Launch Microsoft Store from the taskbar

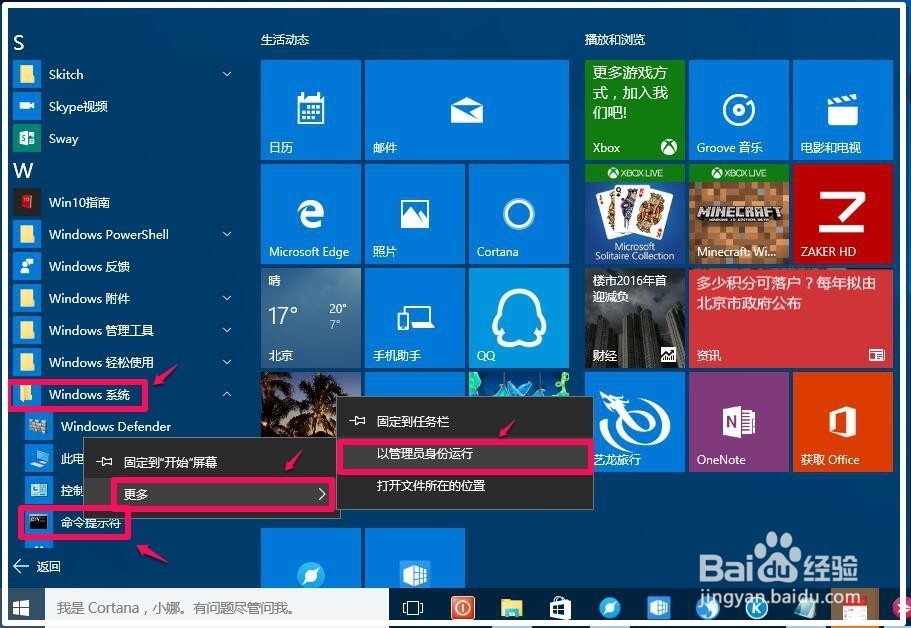point(560,607)
